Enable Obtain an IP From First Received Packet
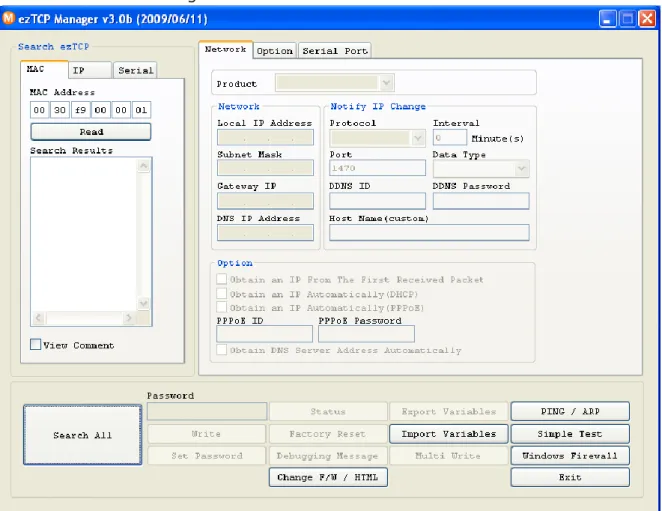The height and width of the screenshot is (511, 662). click(221, 279)
